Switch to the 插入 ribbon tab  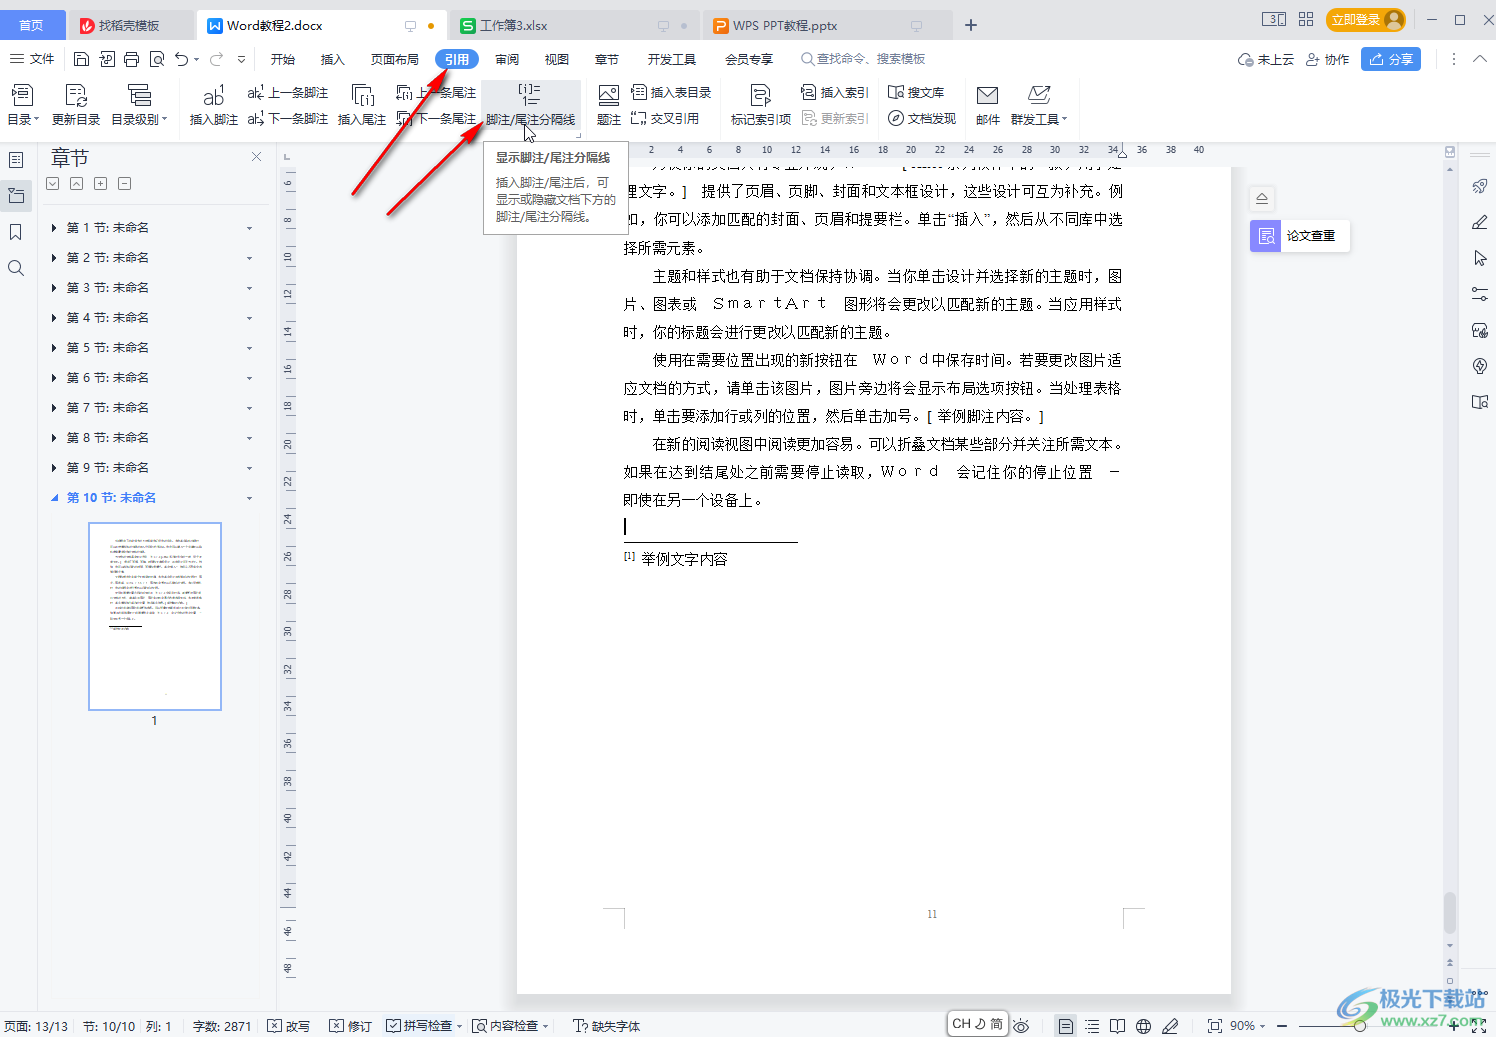333,59
